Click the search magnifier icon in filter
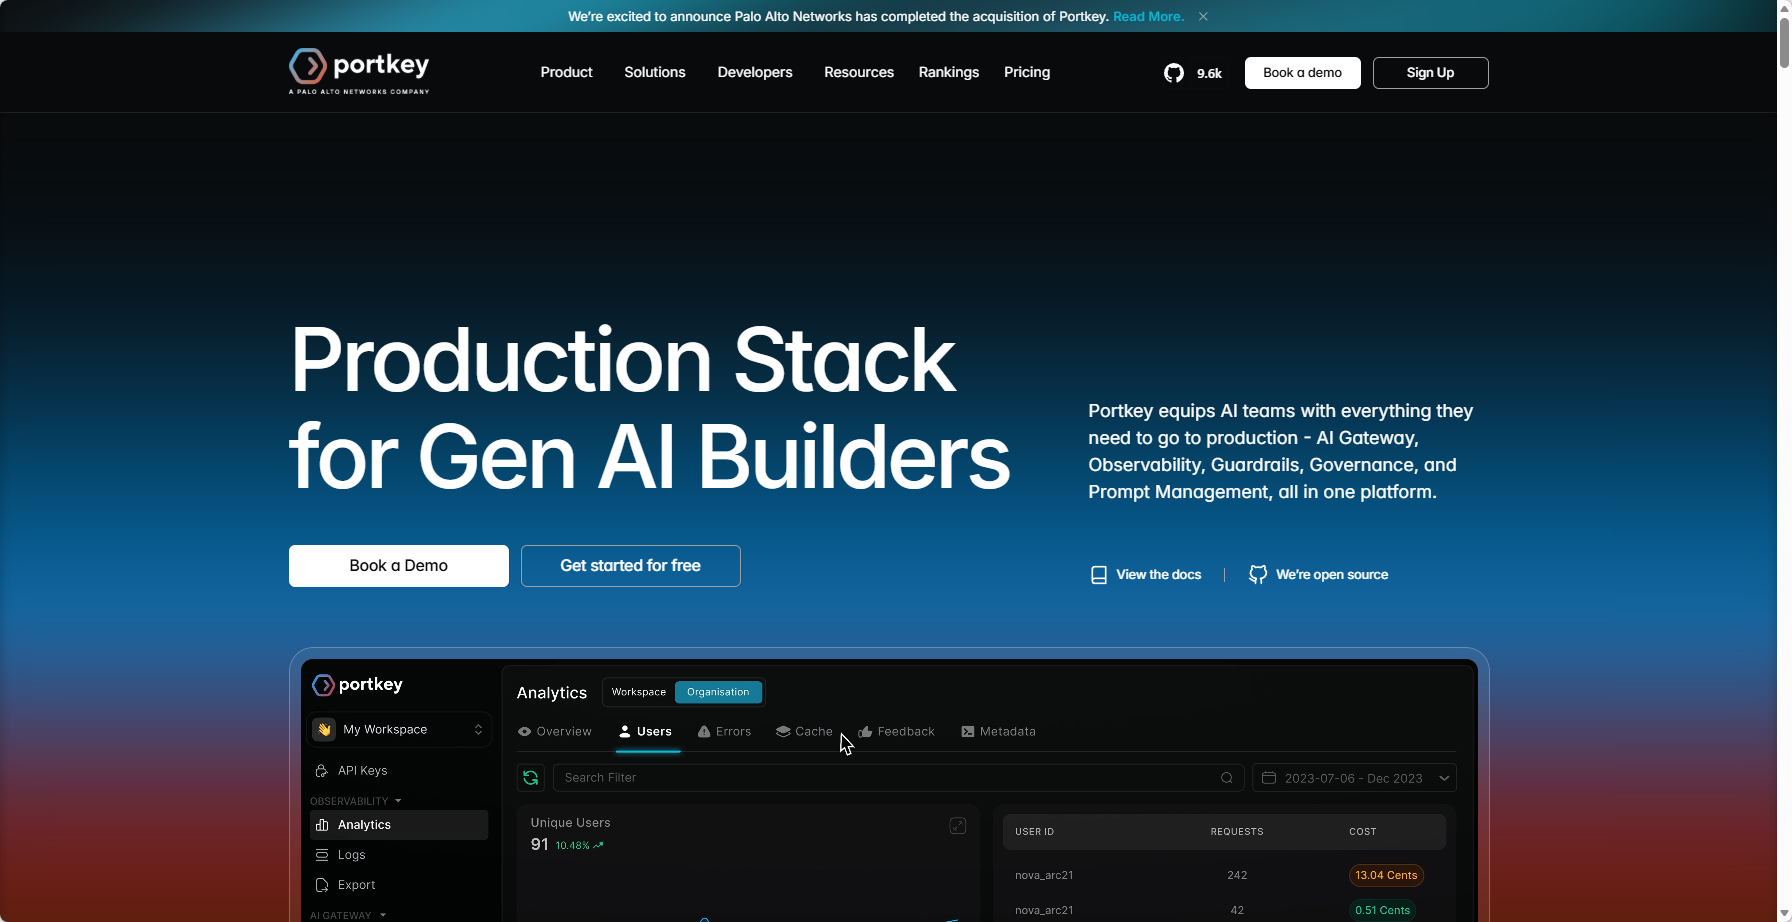Image resolution: width=1792 pixels, height=922 pixels. [1227, 778]
